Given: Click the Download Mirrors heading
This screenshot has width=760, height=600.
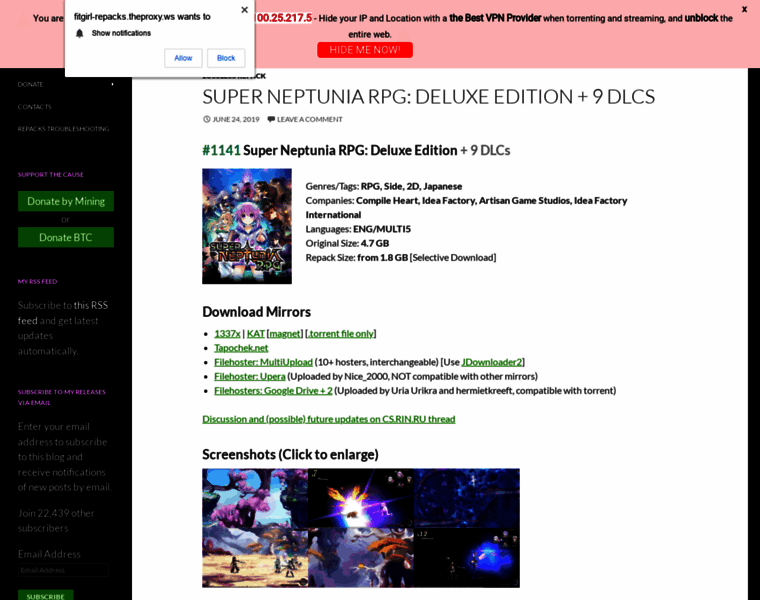Looking at the screenshot, I should click(x=256, y=312).
